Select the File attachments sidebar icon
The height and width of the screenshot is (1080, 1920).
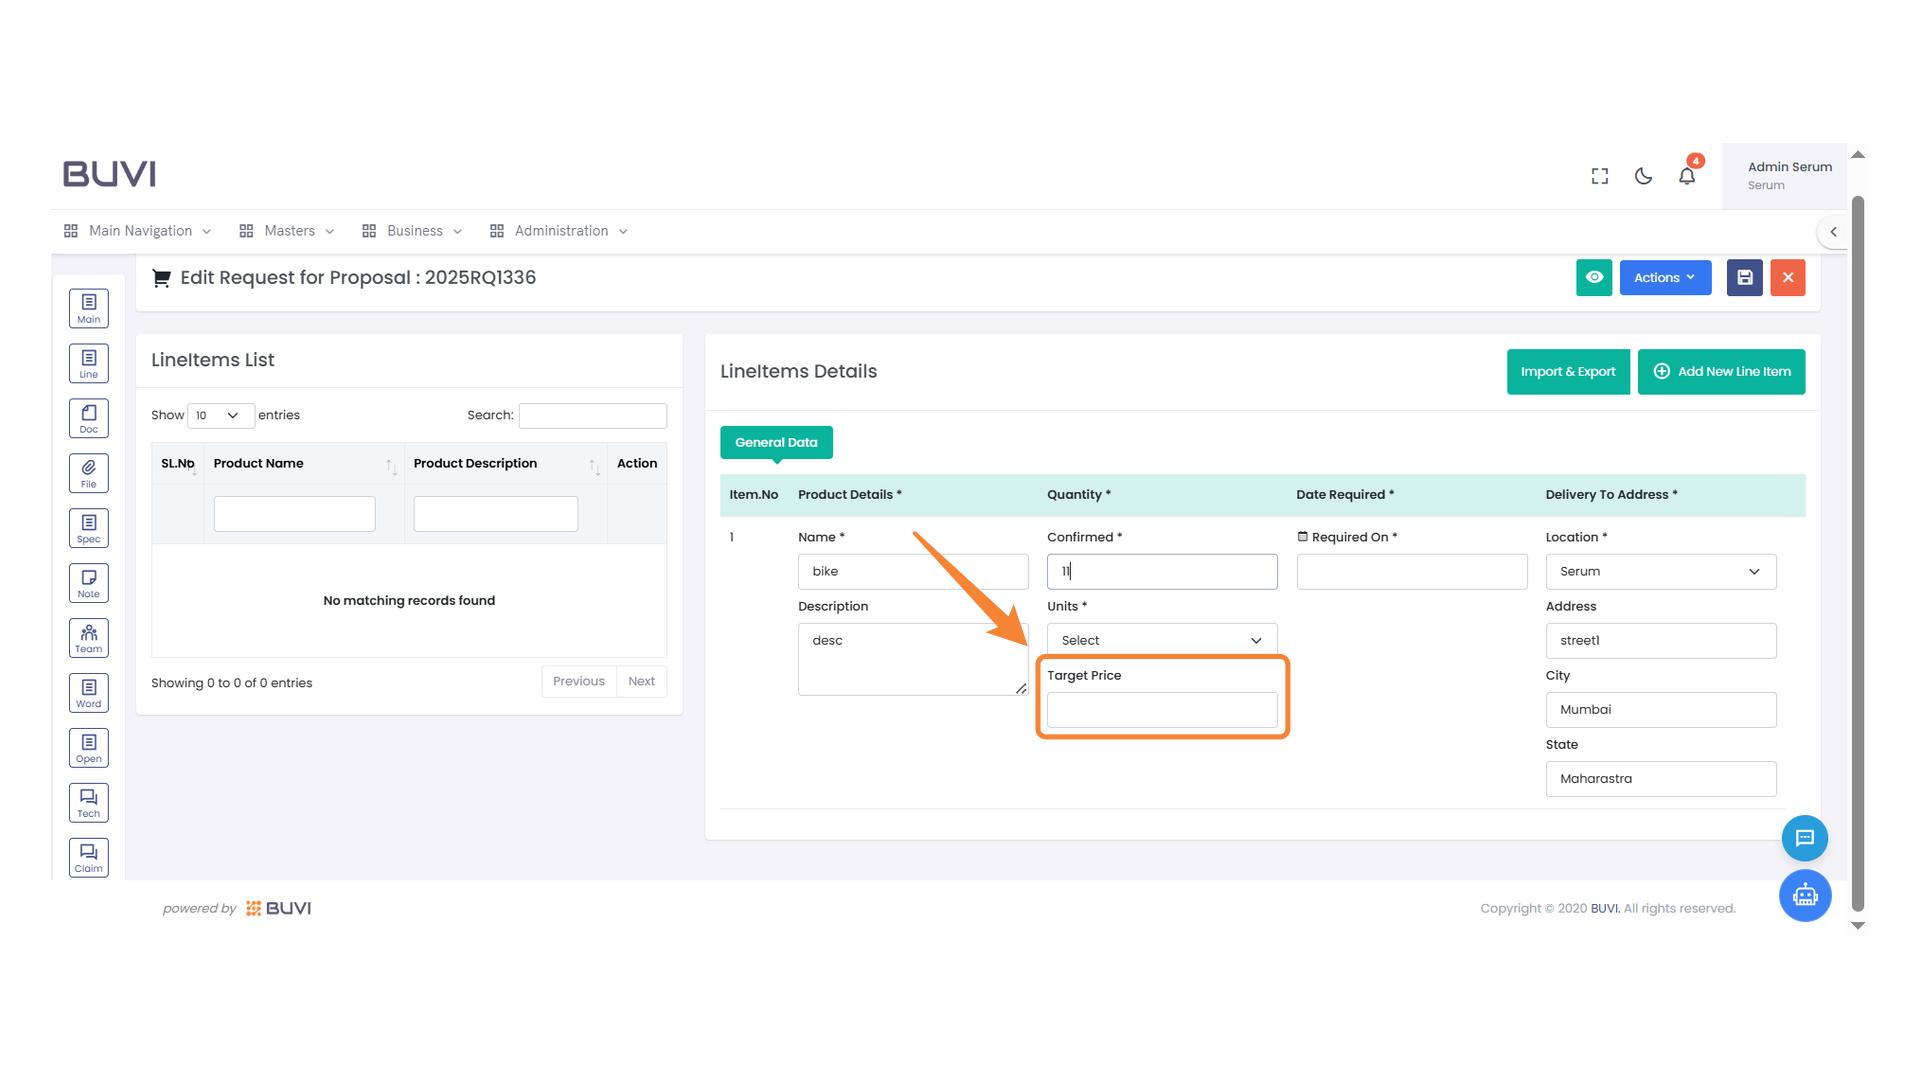click(88, 472)
